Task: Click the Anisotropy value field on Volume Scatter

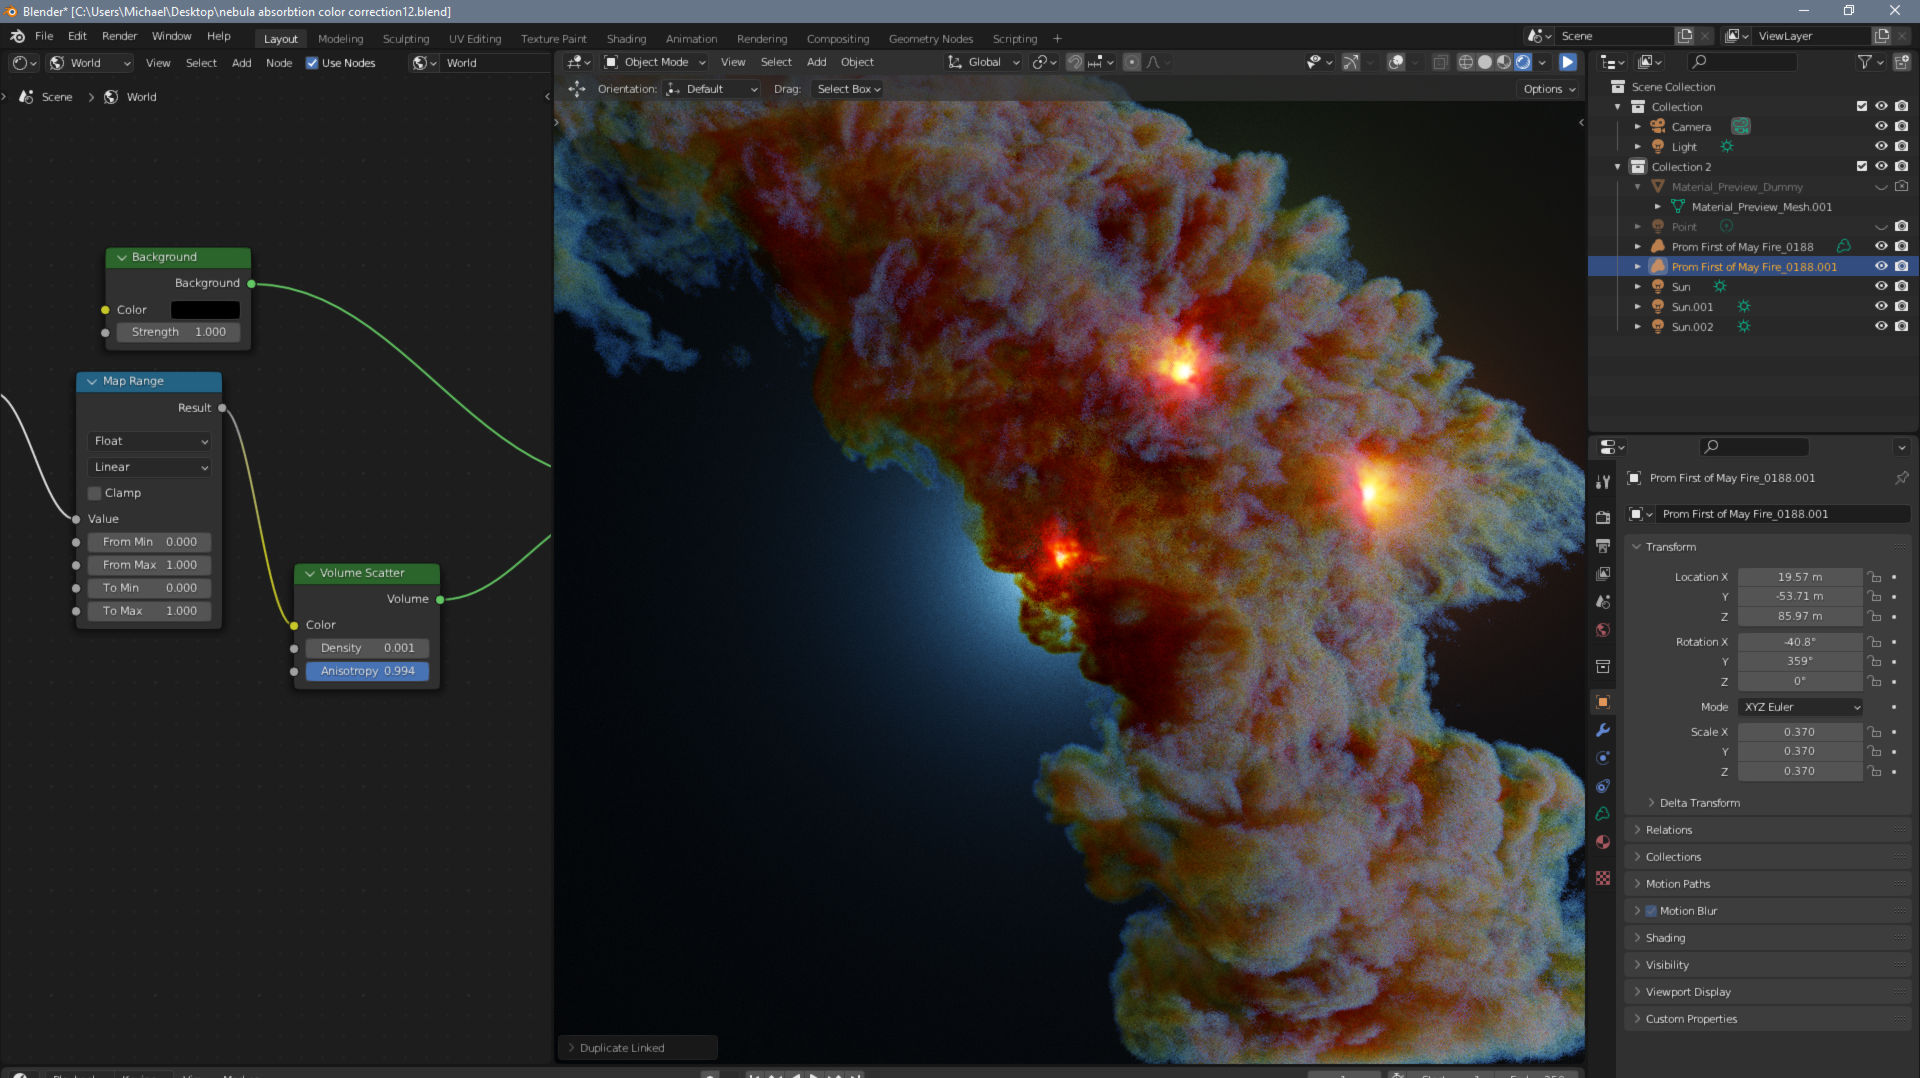Action: pos(367,671)
